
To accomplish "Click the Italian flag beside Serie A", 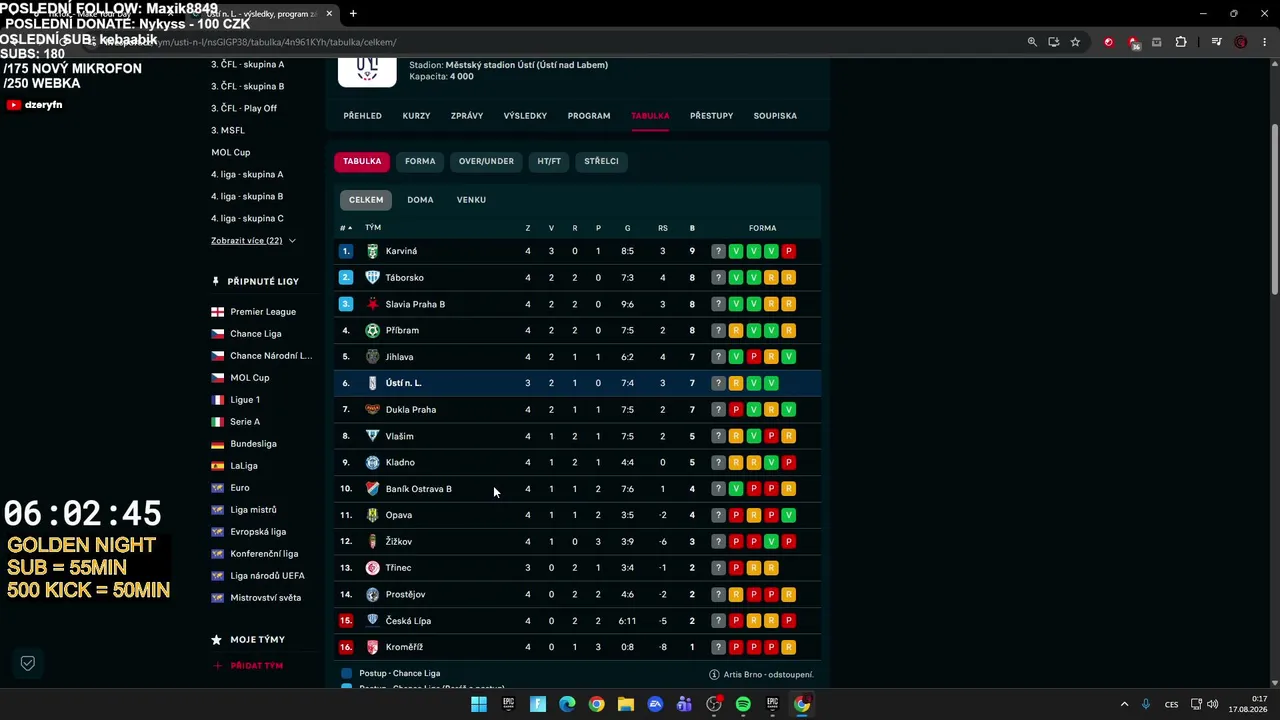I will (217, 422).
